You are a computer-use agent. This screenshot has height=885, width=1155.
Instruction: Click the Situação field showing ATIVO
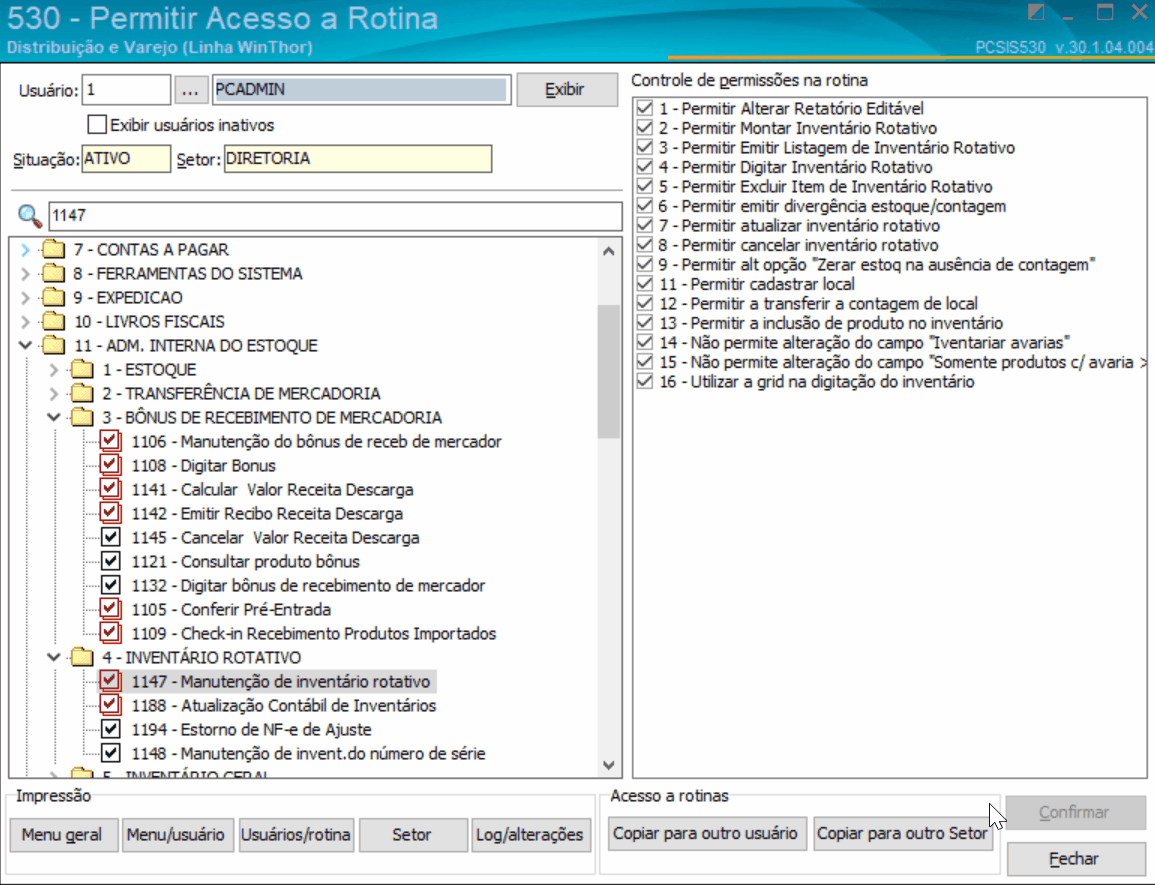126,158
